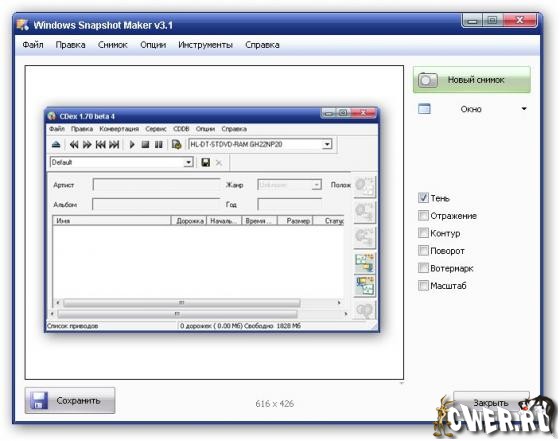Image resolution: width=560 pixels, height=441 pixels.
Task: Click the Новый снимок button
Action: coord(471,80)
